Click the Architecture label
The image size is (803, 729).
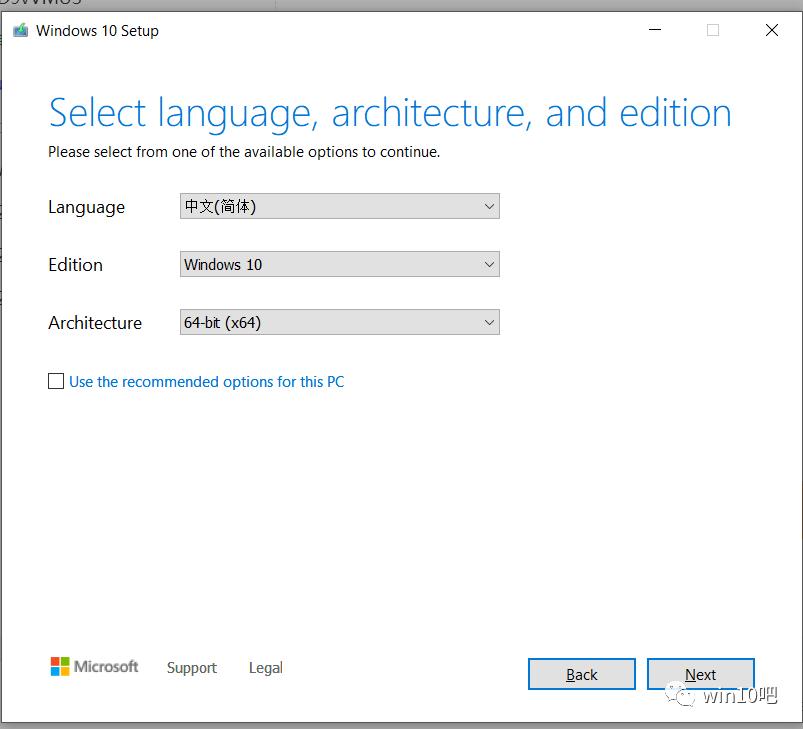[x=95, y=323]
